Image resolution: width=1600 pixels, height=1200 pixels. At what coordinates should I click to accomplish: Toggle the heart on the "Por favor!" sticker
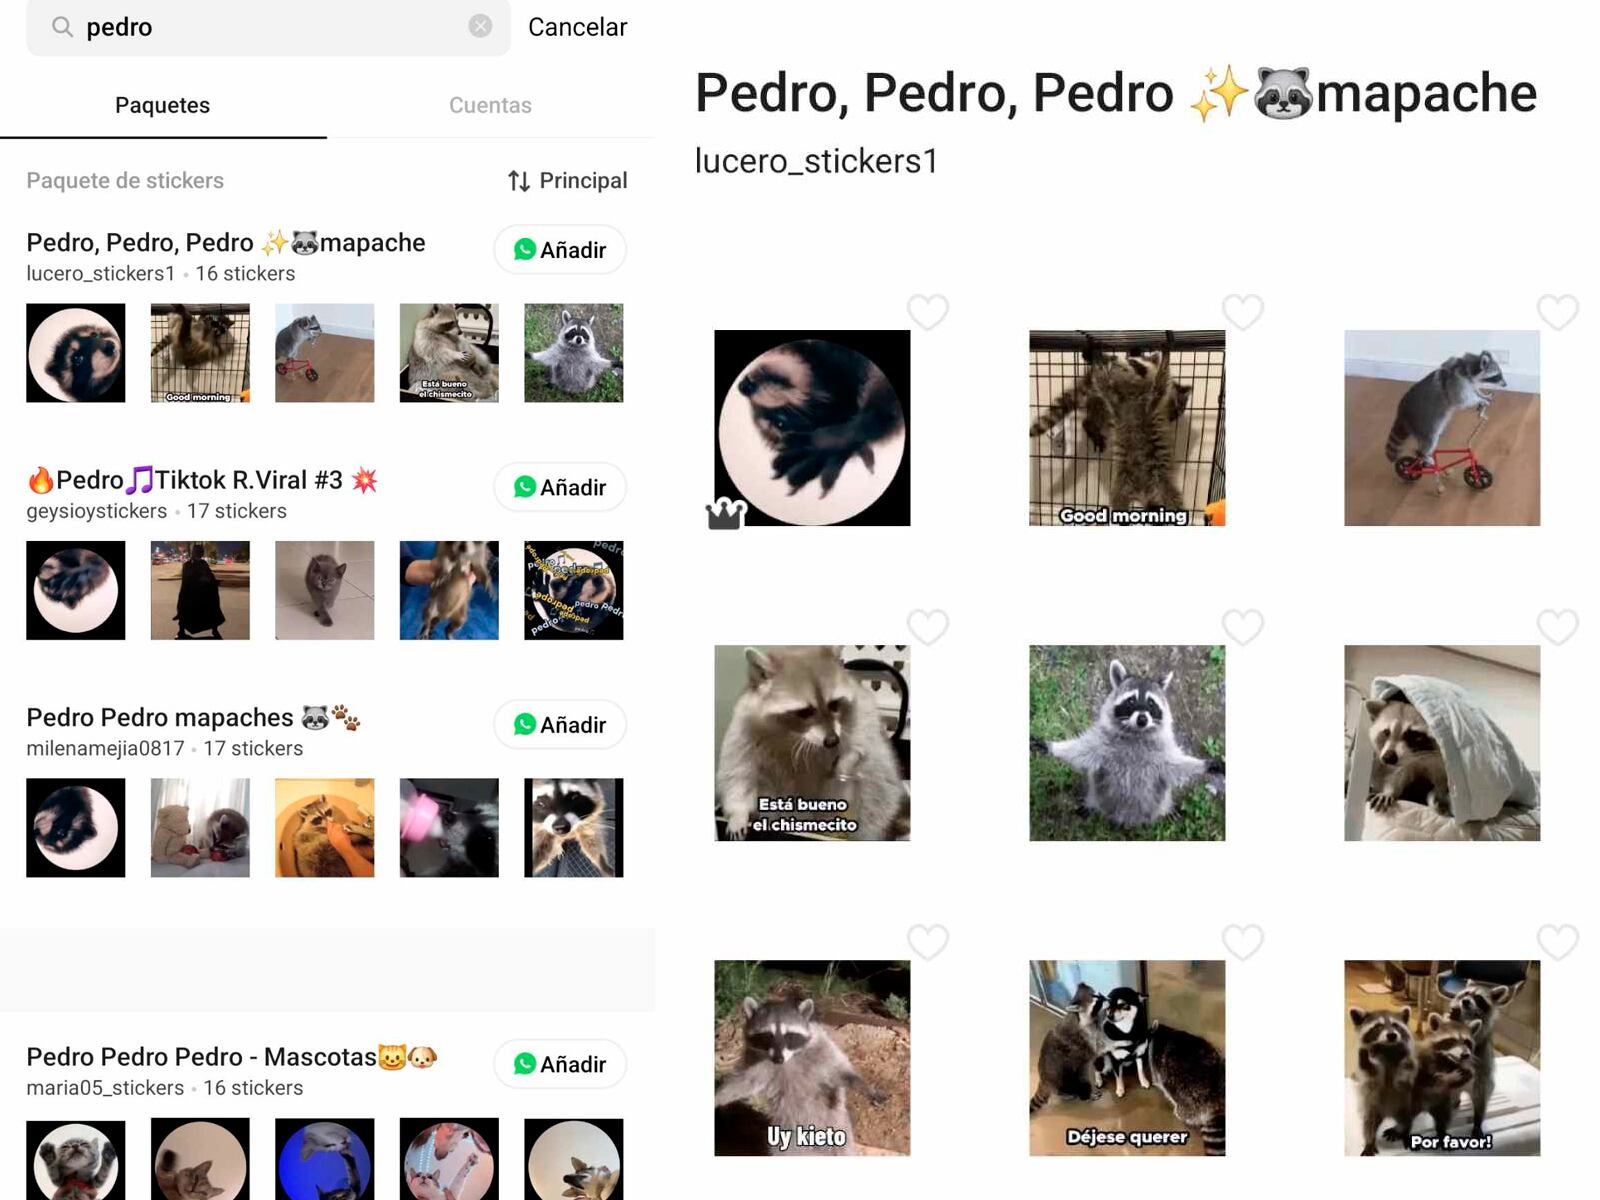(1557, 941)
